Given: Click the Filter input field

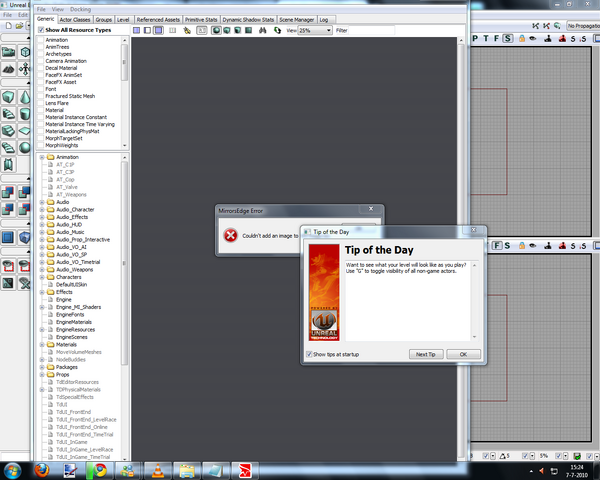Looking at the screenshot, I should tap(371, 30).
